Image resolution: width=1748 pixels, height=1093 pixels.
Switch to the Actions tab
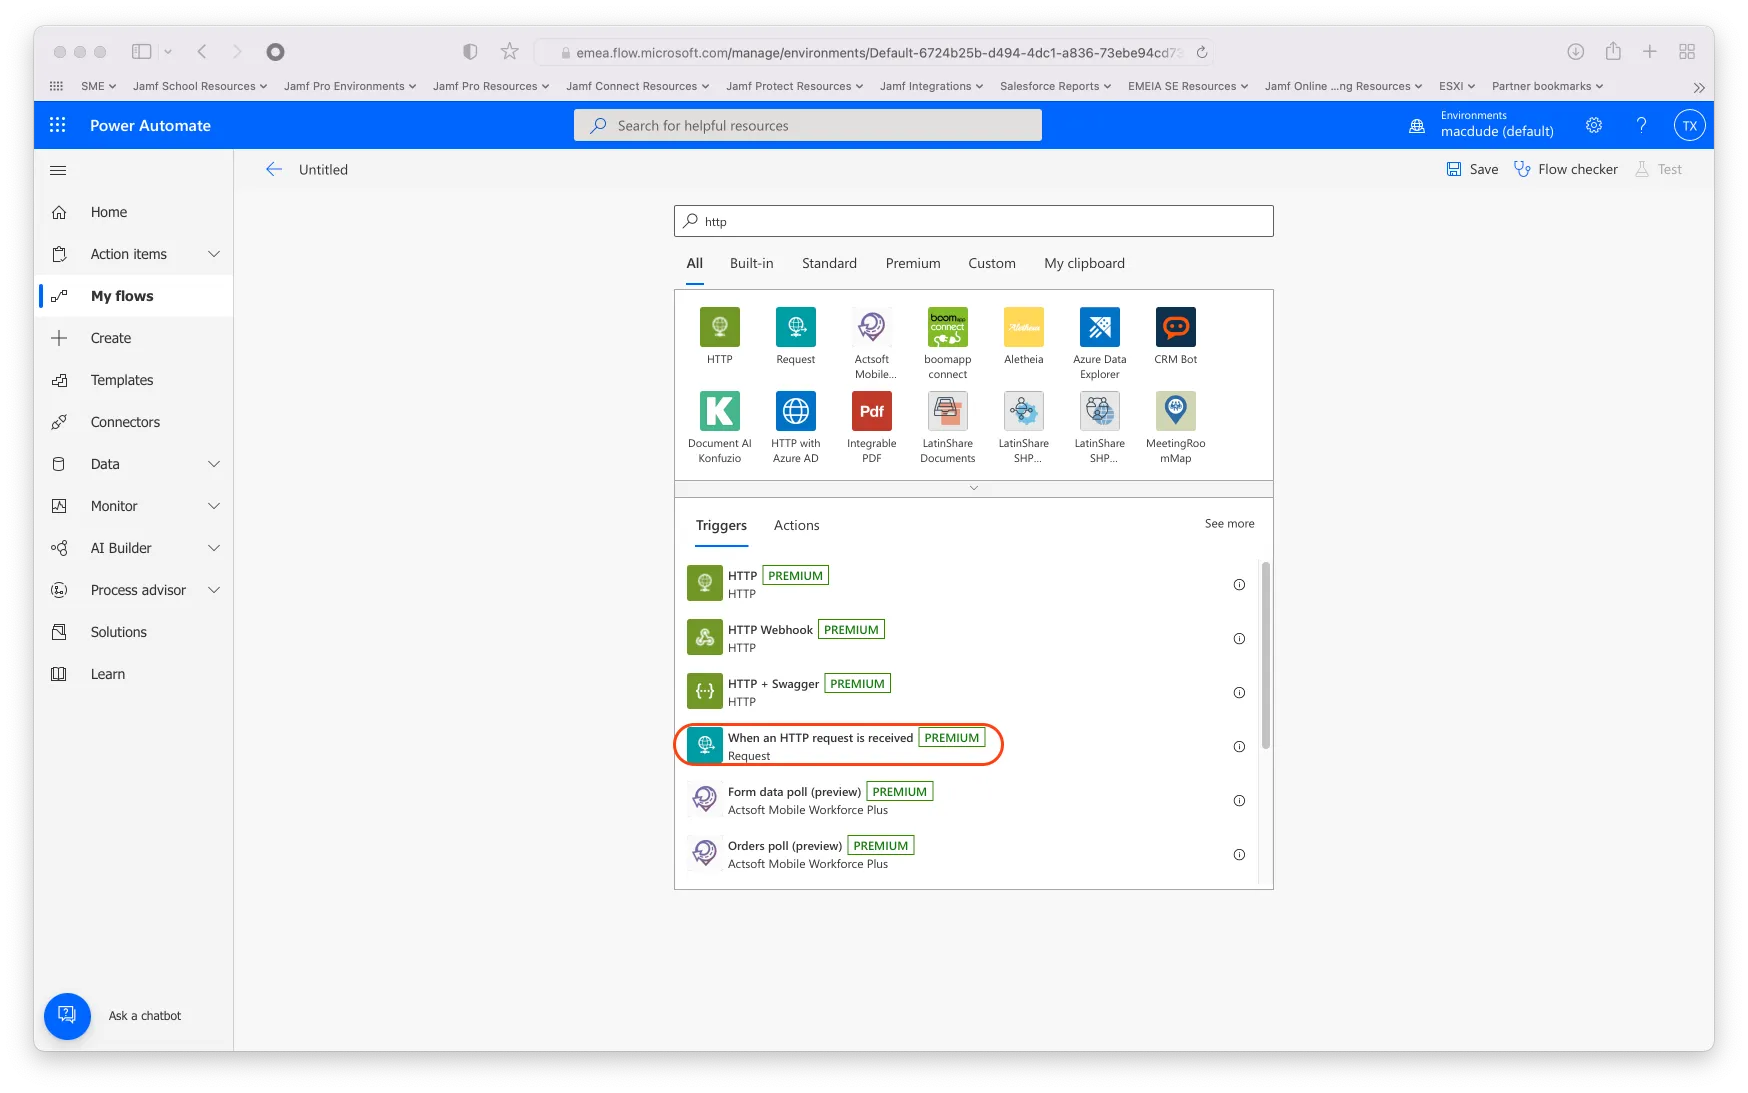tap(796, 525)
